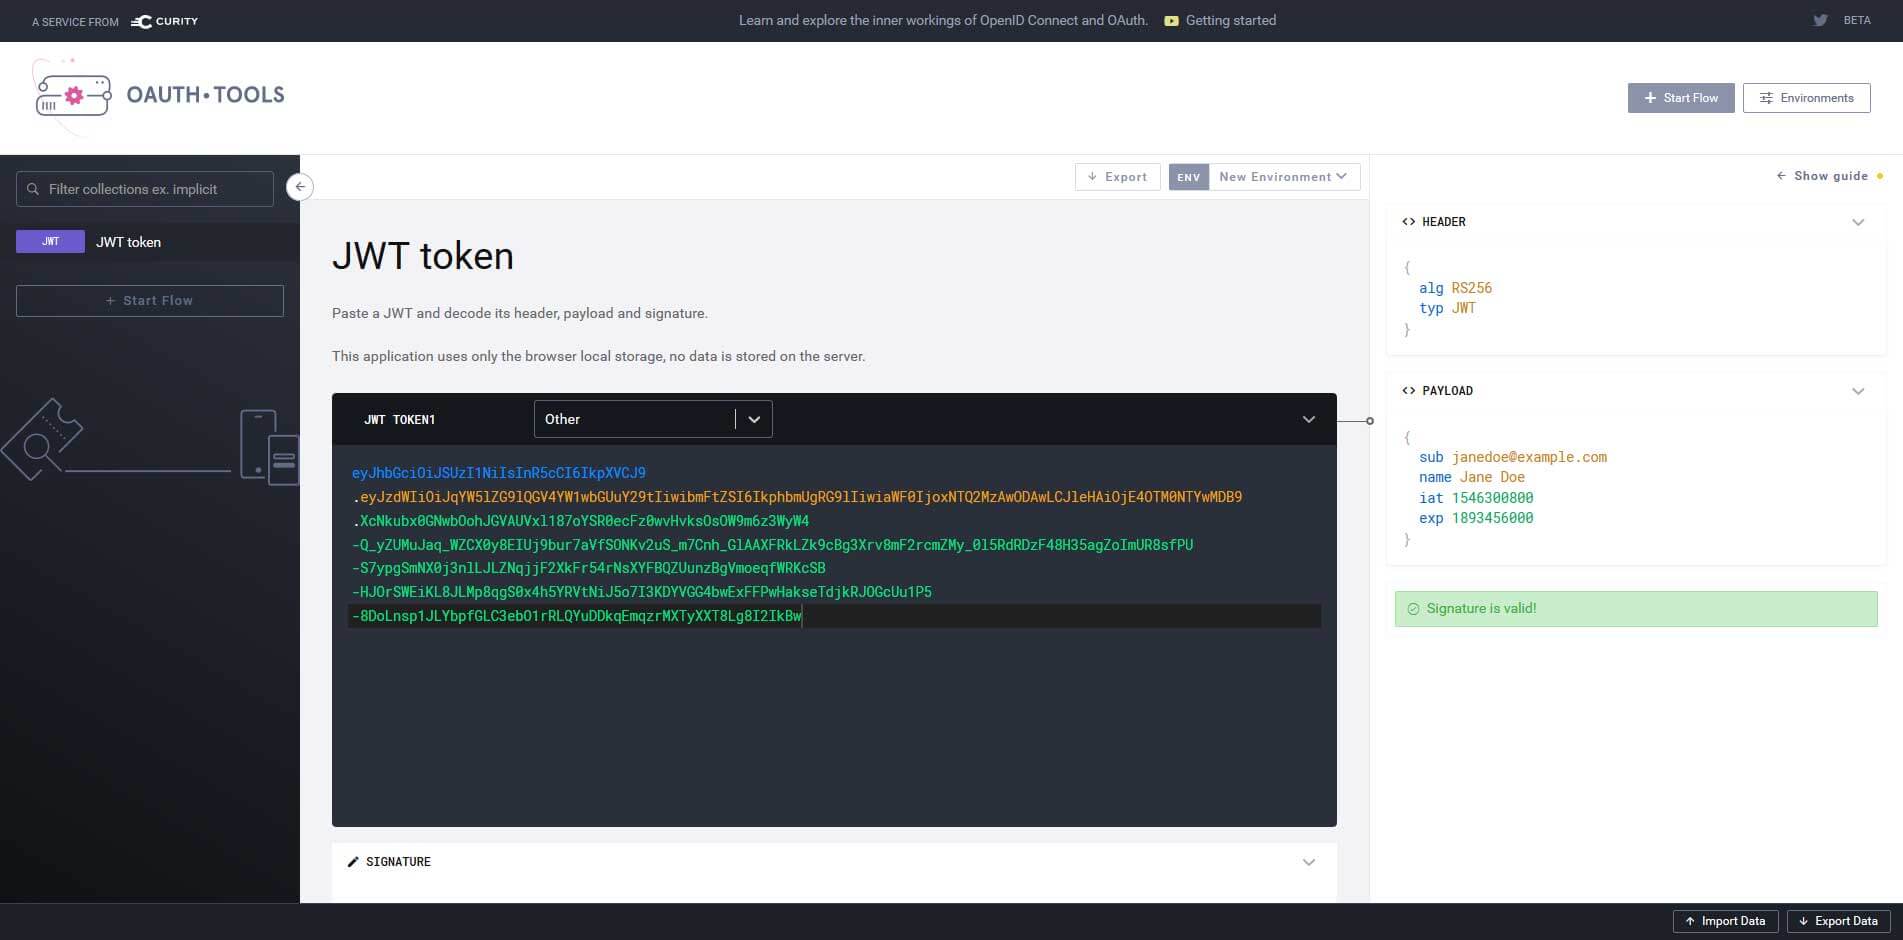This screenshot has width=1903, height=940.
Task: Open the token type dropdown showing Other
Action: pyautogui.click(x=652, y=419)
